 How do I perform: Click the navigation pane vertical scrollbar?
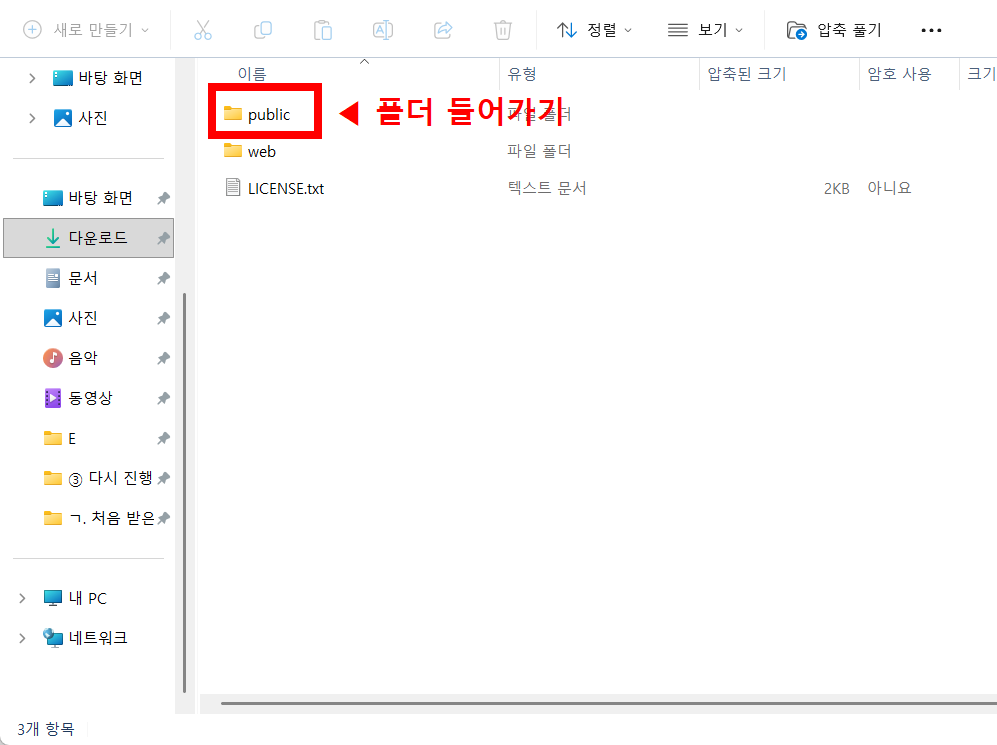(184, 493)
